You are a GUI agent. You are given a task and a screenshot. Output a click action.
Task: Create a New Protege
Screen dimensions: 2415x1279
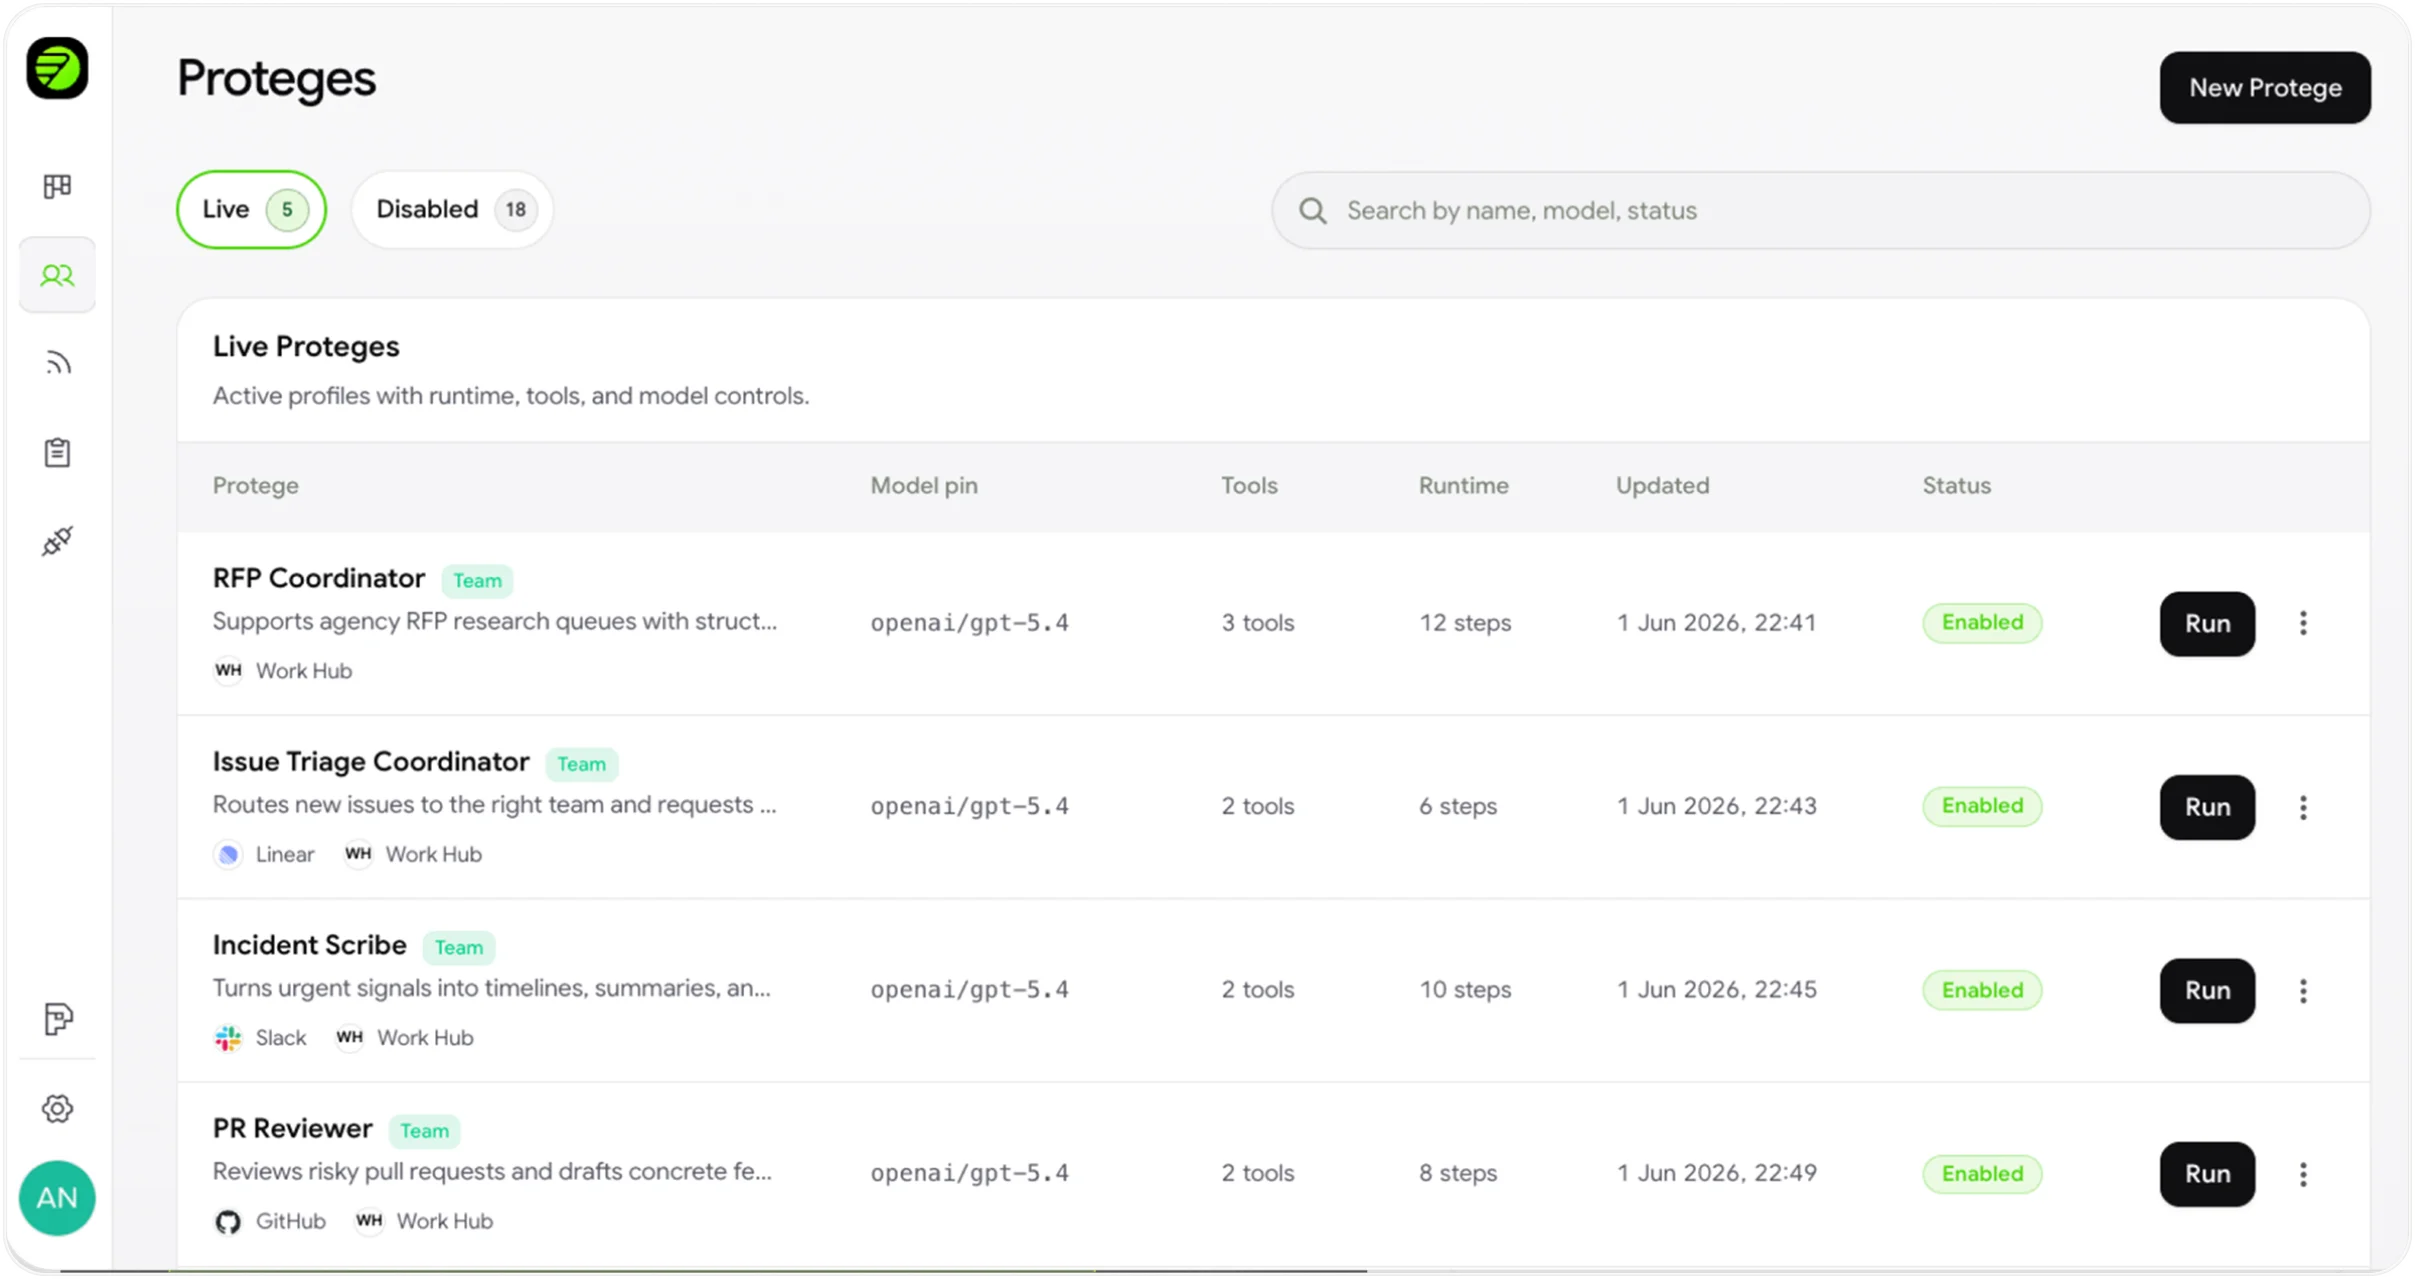click(2265, 88)
